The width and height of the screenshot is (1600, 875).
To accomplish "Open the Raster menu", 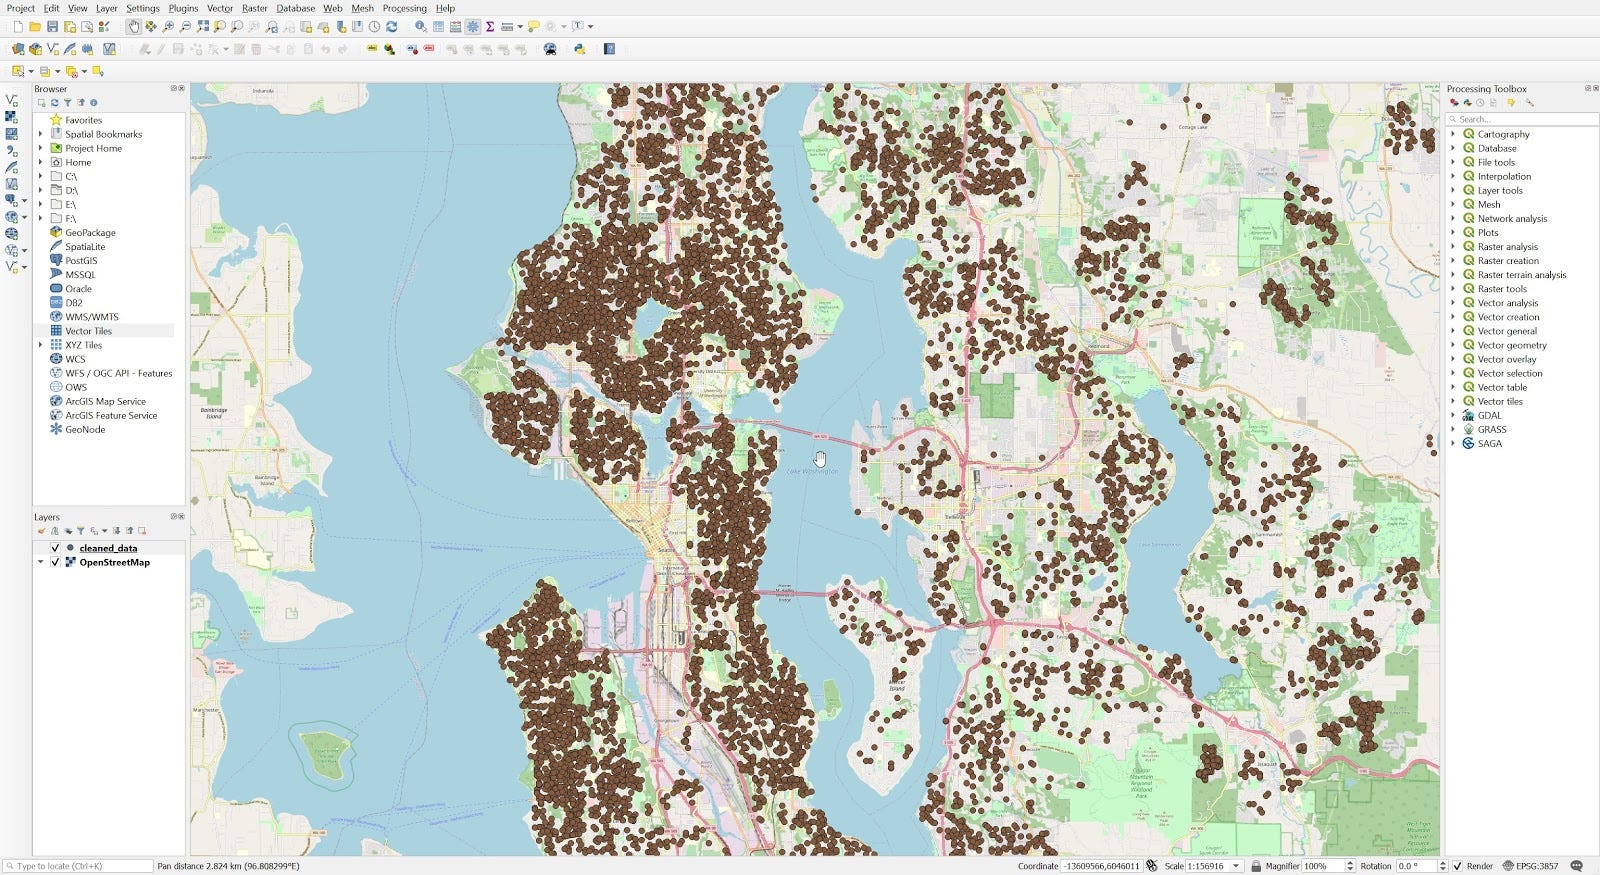I will [255, 8].
